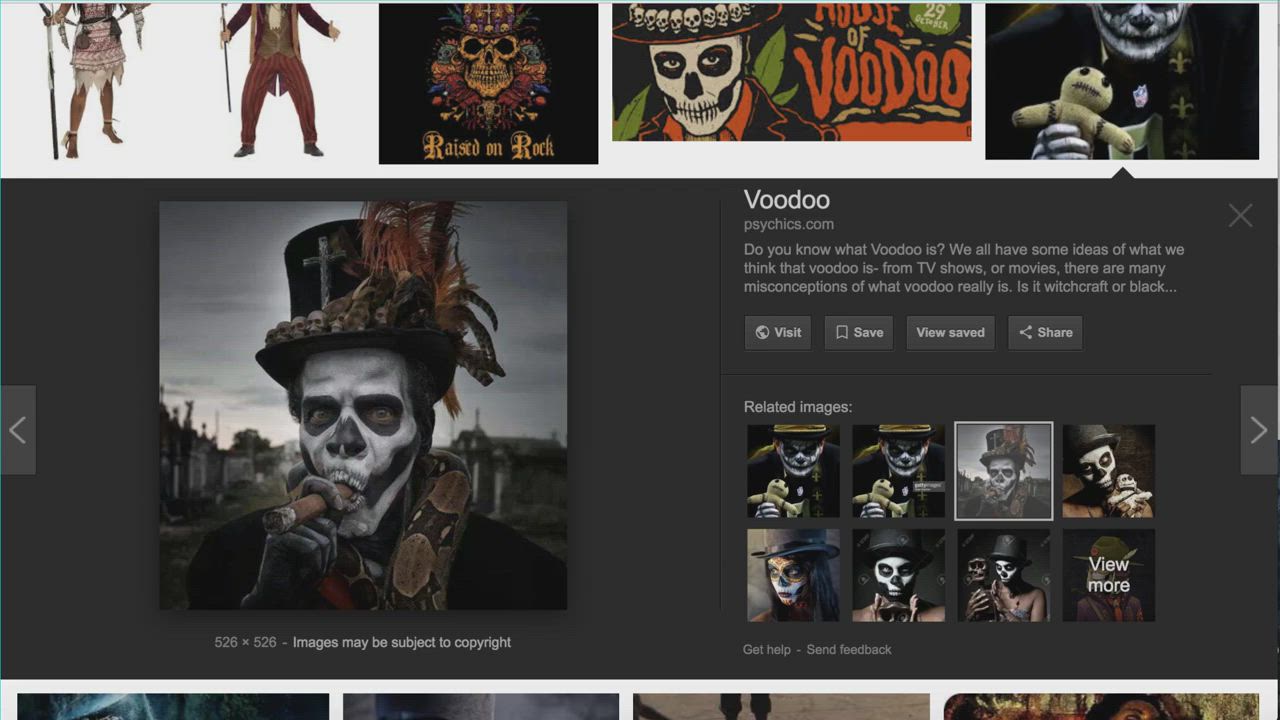The image size is (1280, 720).
Task: Open the Raised on Rock skull image
Action: pos(488,83)
